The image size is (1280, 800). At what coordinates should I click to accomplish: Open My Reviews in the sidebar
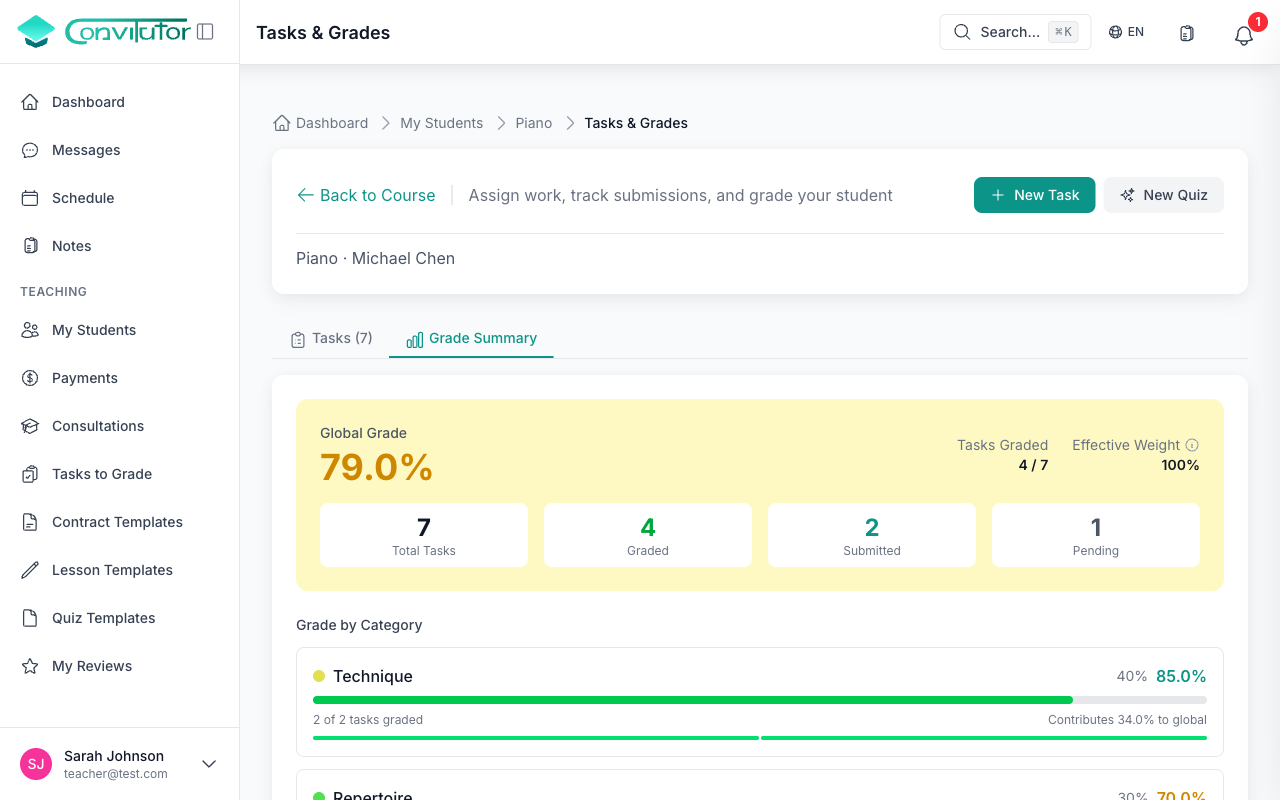click(92, 666)
